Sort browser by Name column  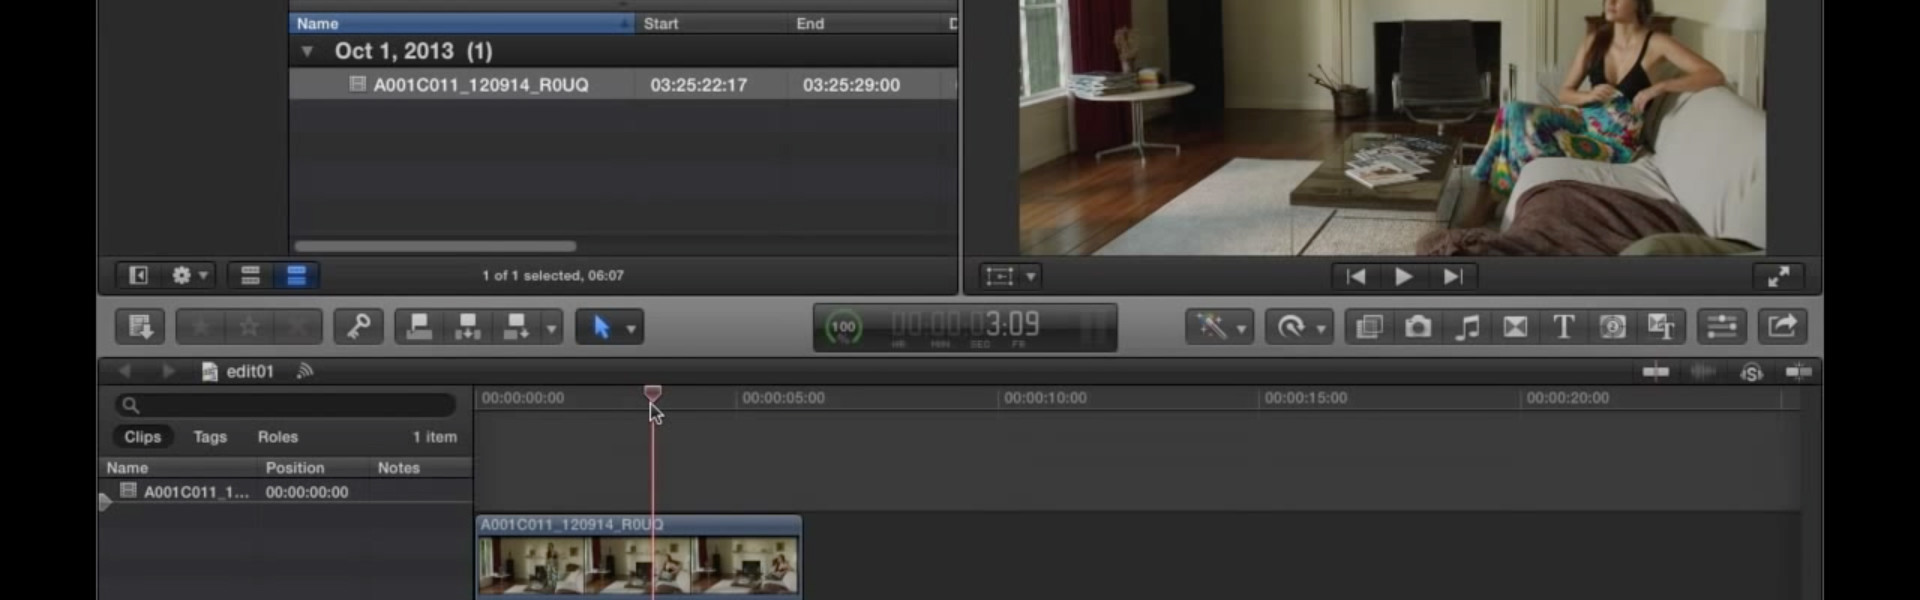(462, 23)
